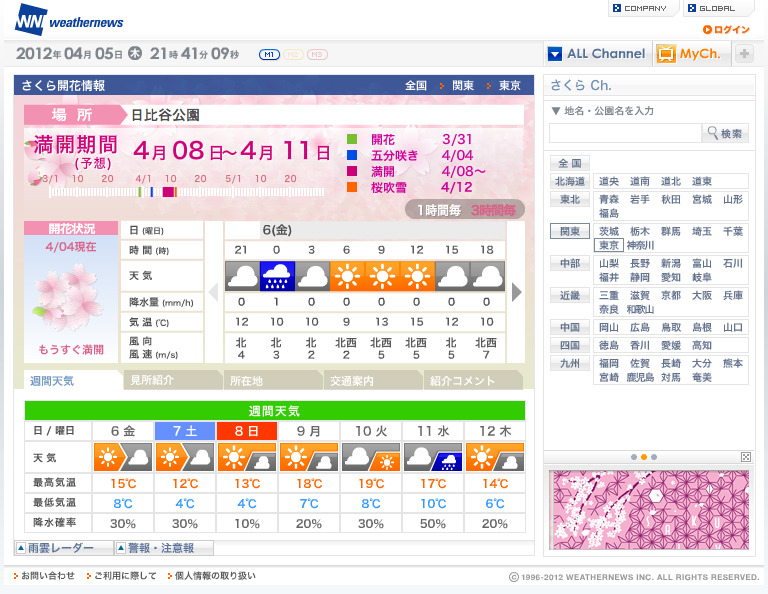The width and height of the screenshot is (768, 594).
Task: Open the 京都 prefecture link
Action: 671,295
